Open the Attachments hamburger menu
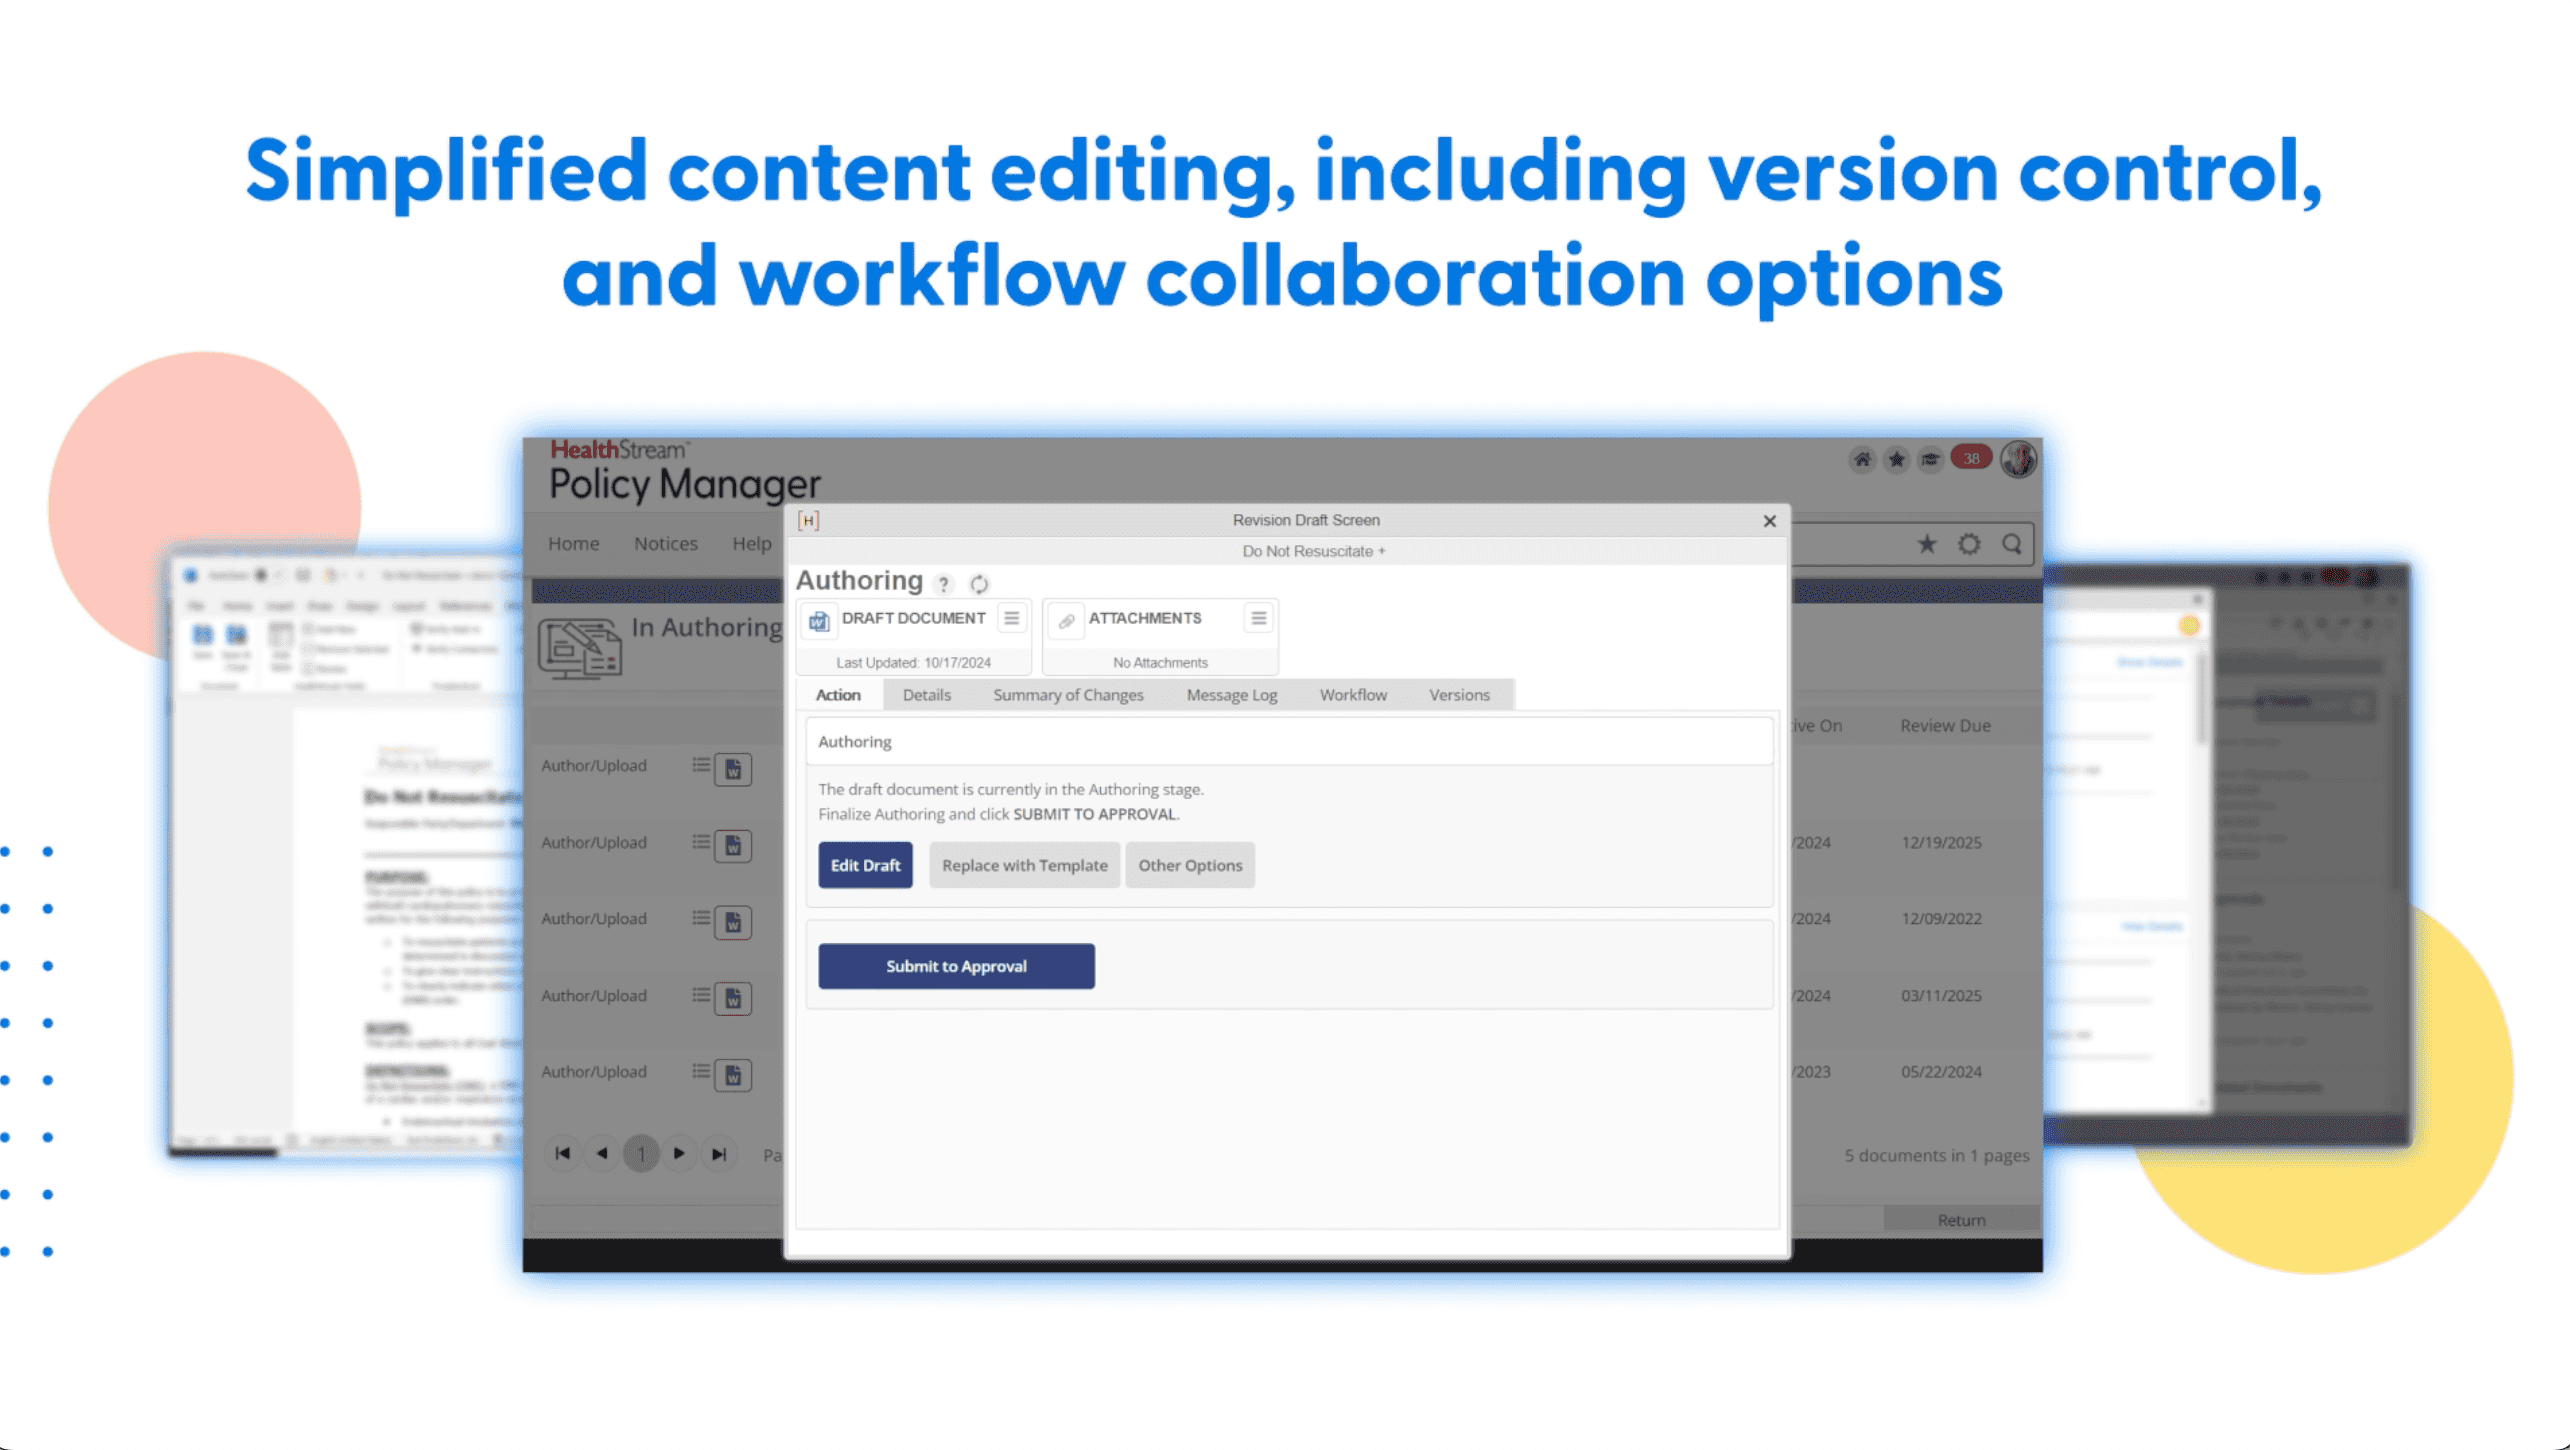Viewport: 2570px width, 1450px height. click(1259, 618)
